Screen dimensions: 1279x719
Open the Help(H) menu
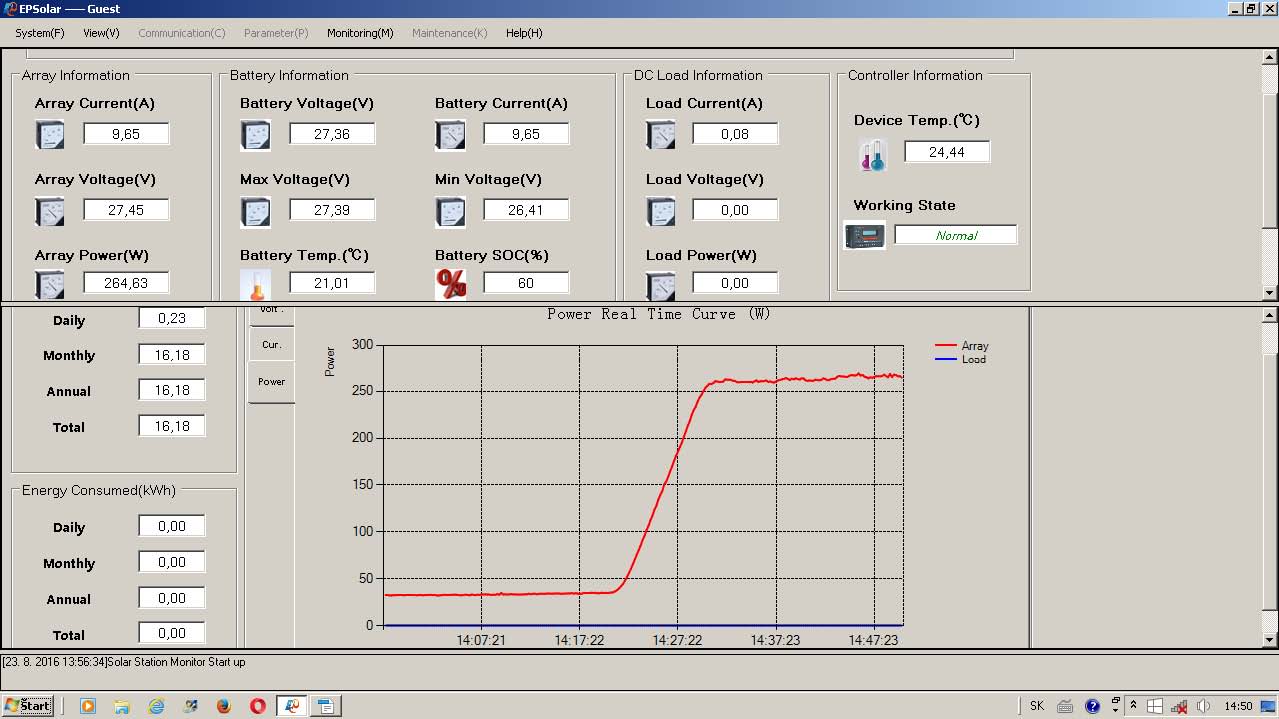[x=524, y=33]
